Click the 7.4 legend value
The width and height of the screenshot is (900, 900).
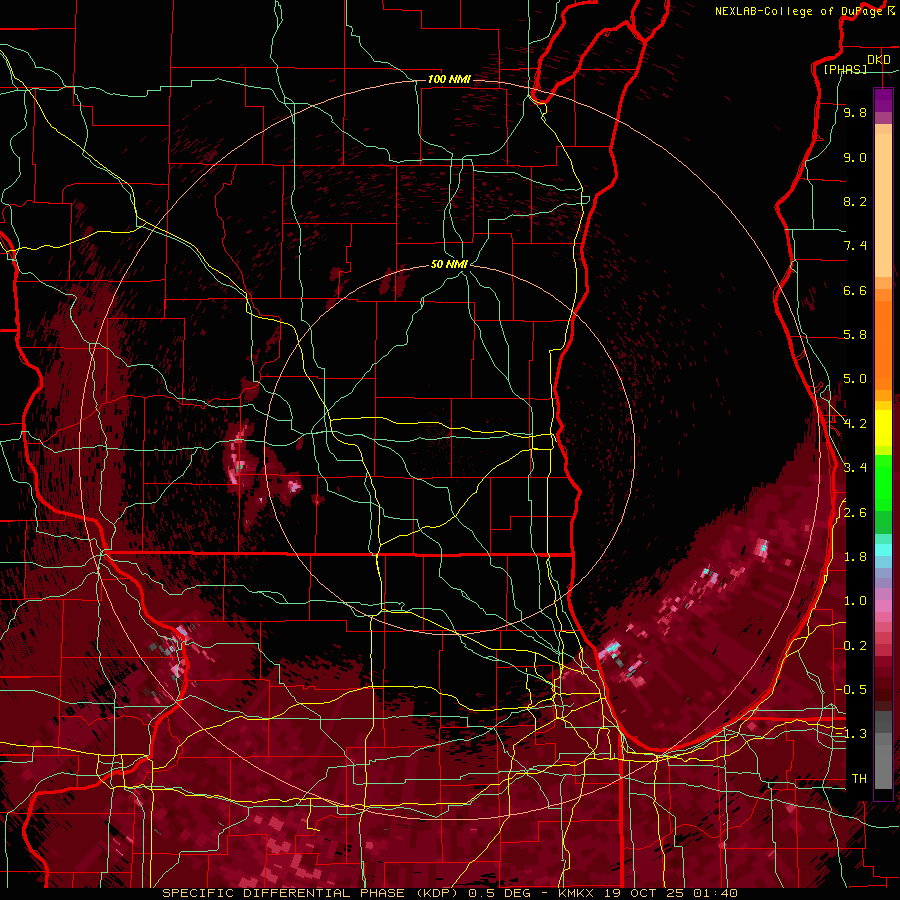pos(855,246)
